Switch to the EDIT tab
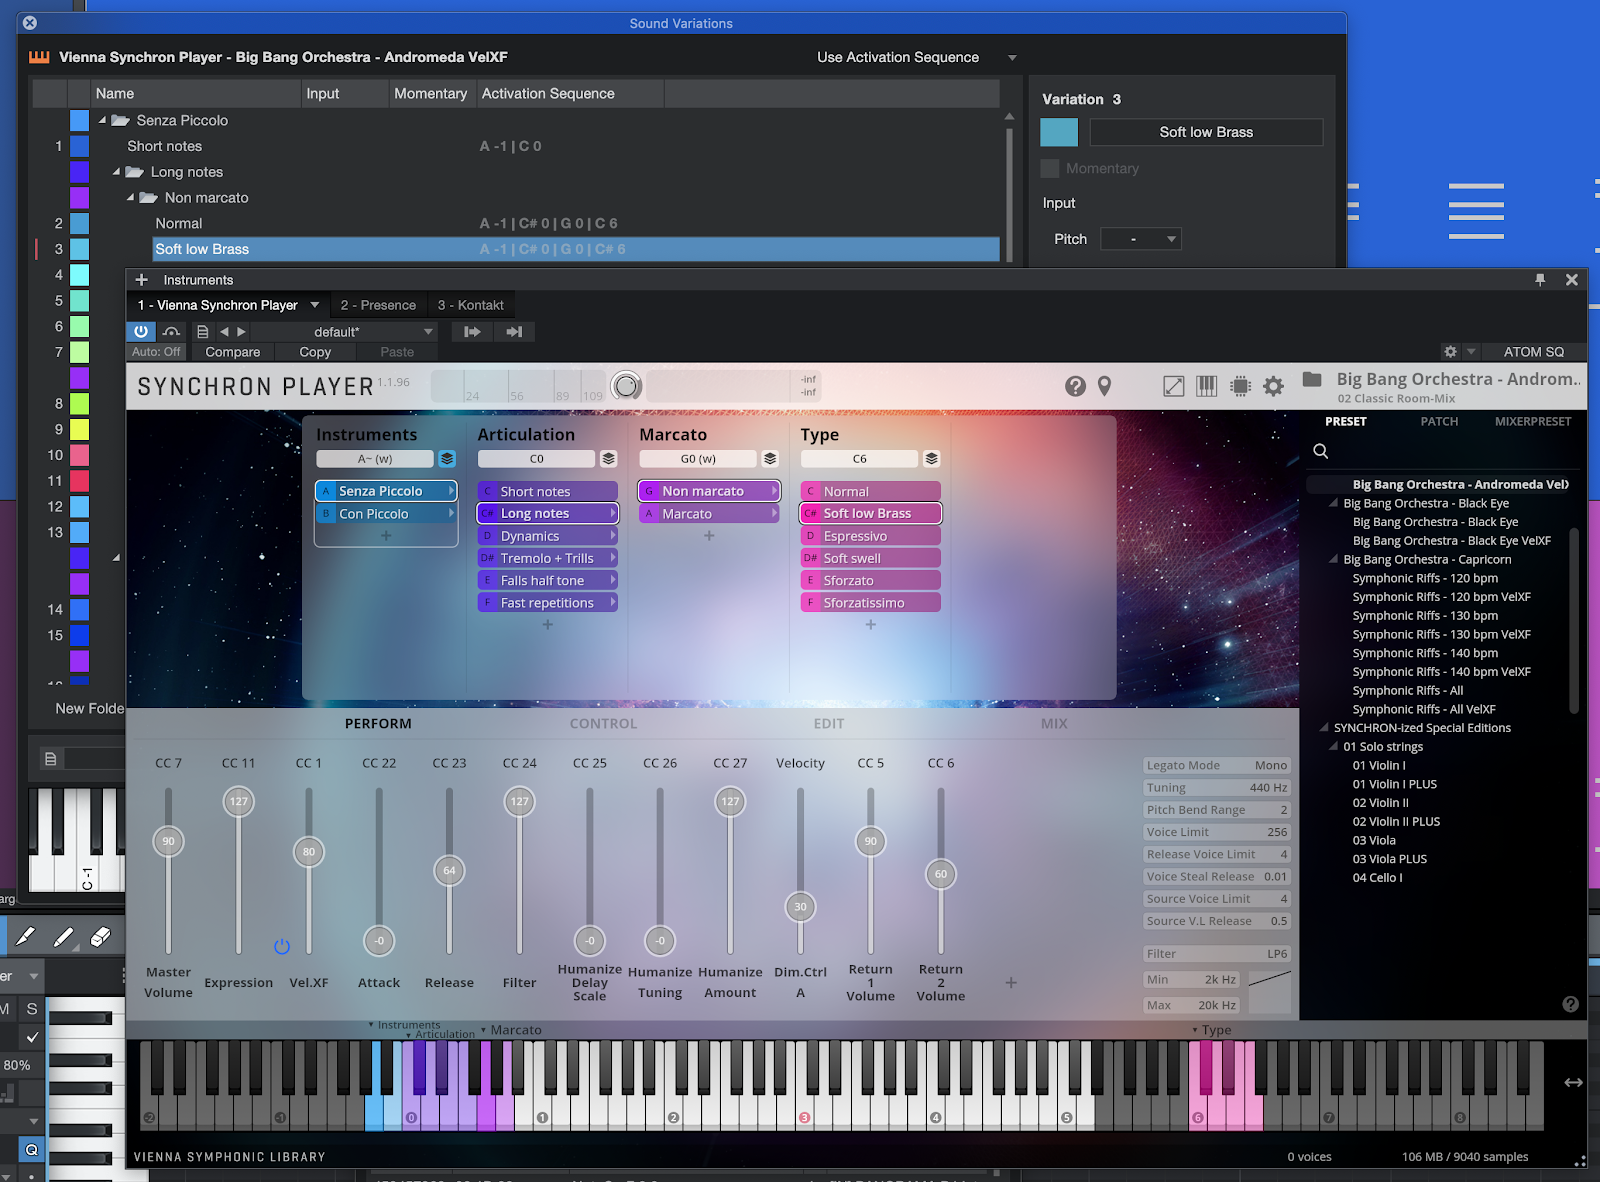 829,724
